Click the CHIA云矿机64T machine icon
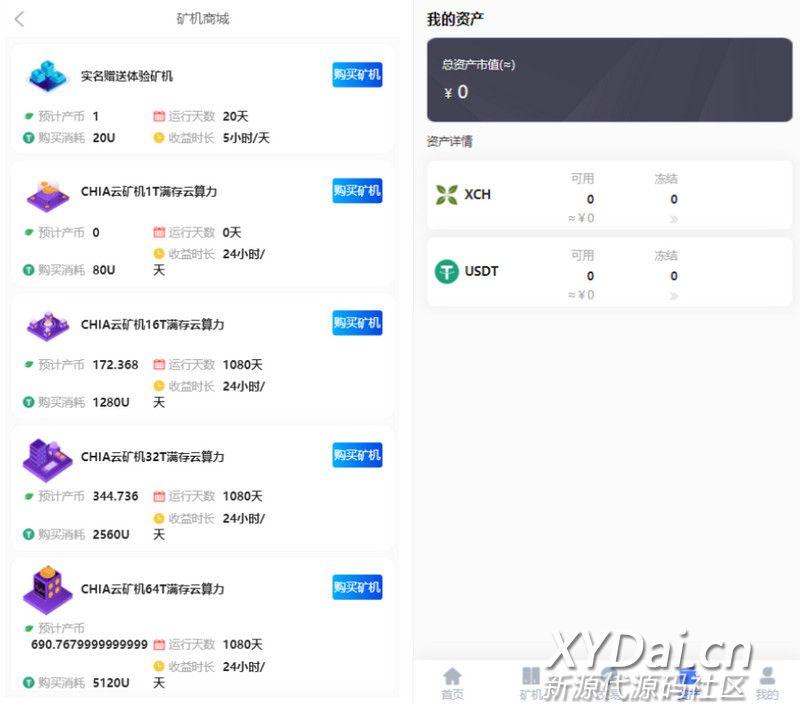The width and height of the screenshot is (800, 707). click(46, 589)
